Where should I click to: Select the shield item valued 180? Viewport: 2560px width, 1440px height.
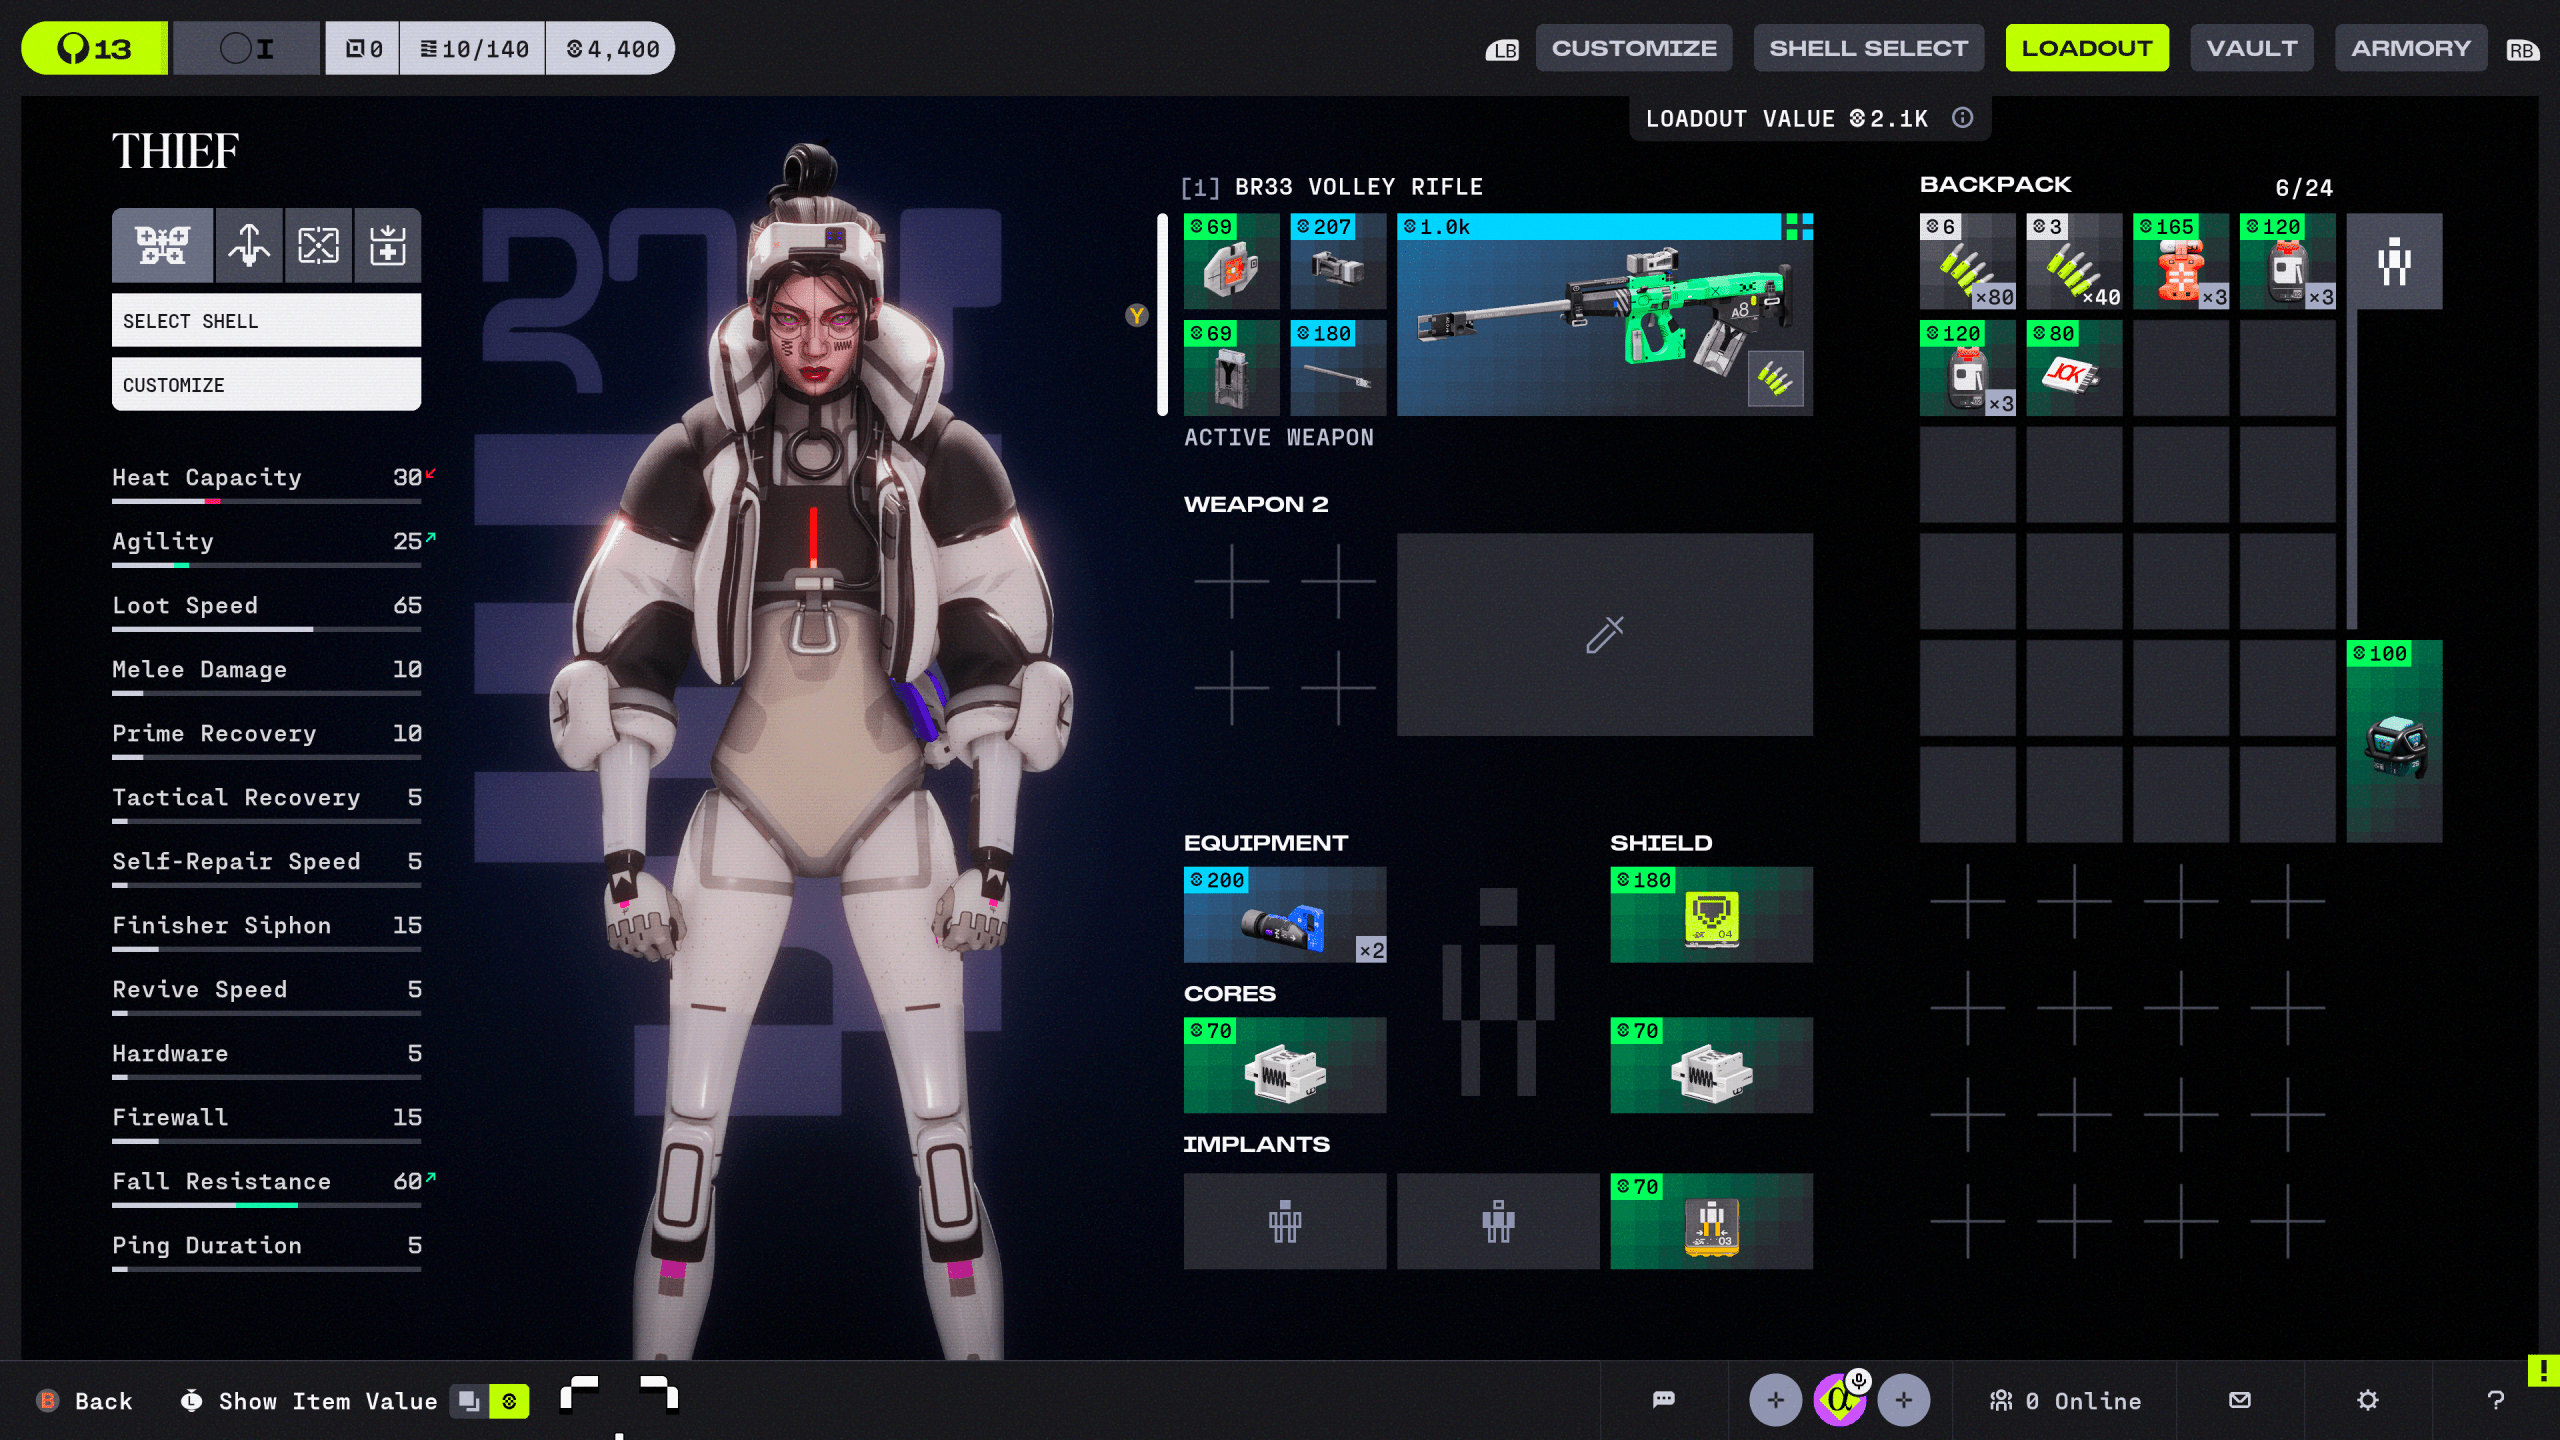[x=1710, y=915]
